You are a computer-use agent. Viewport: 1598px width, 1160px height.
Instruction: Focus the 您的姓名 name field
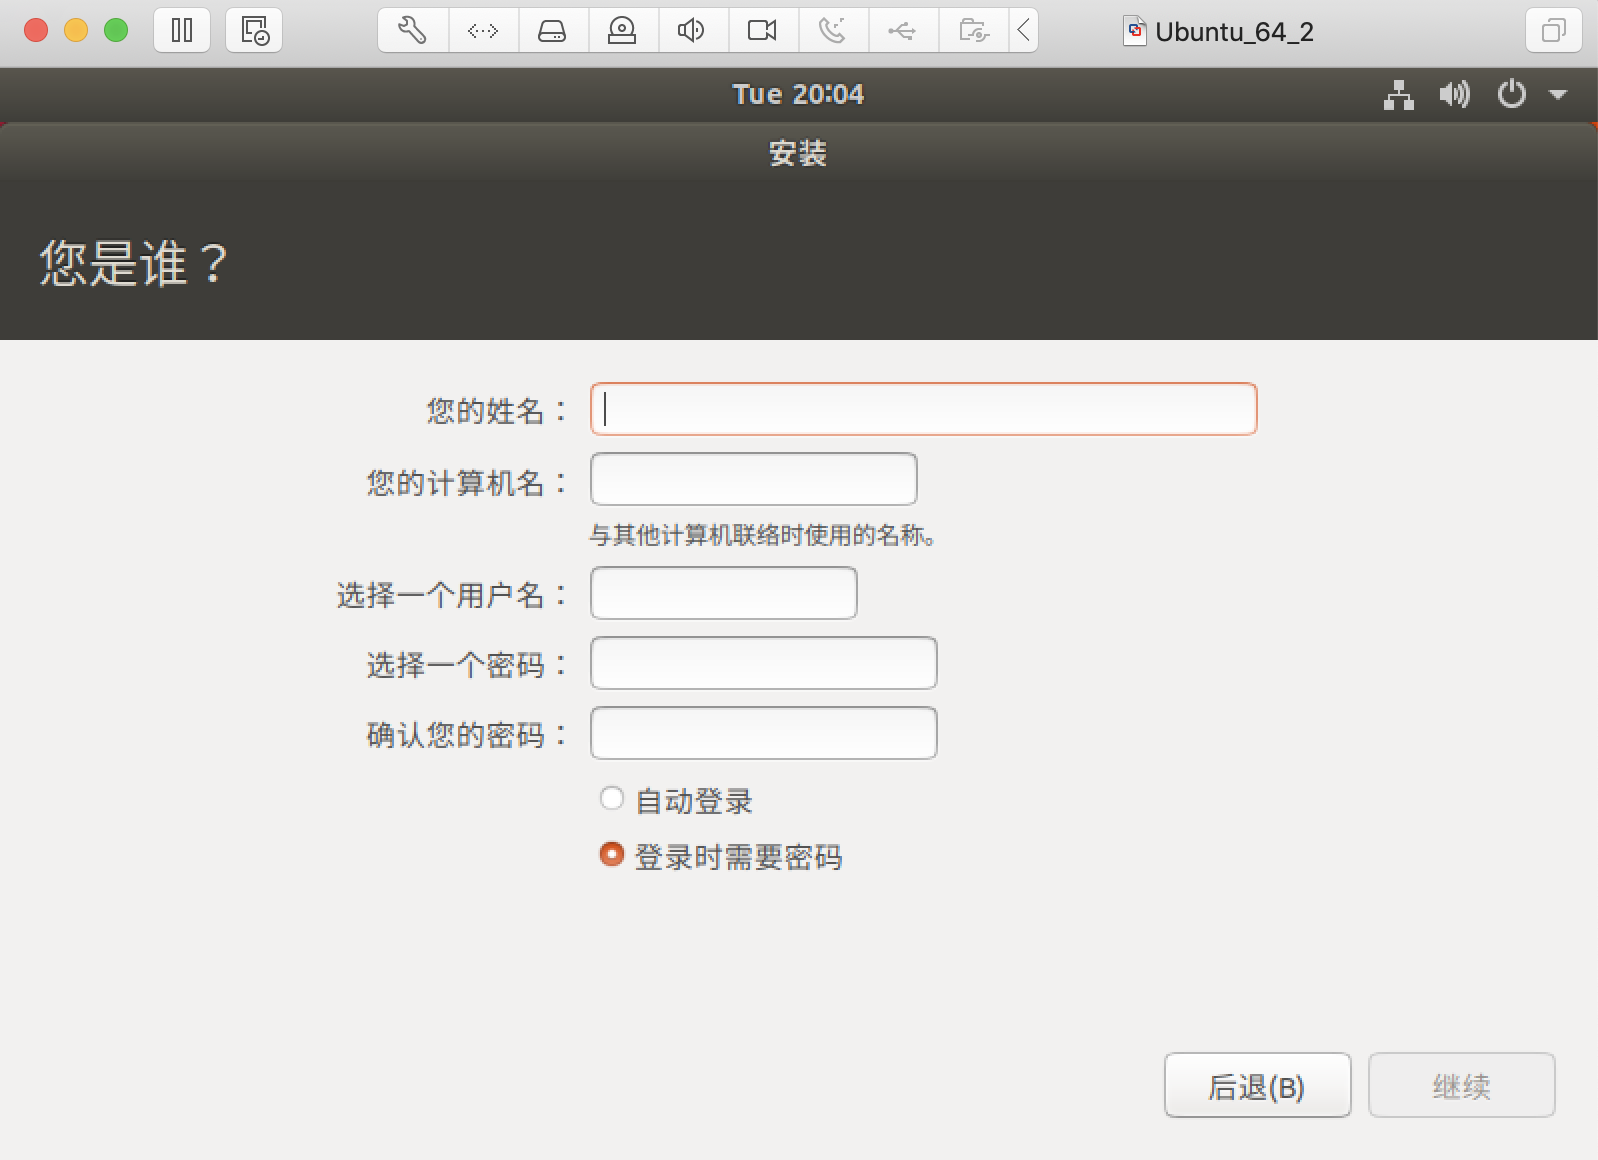point(923,409)
